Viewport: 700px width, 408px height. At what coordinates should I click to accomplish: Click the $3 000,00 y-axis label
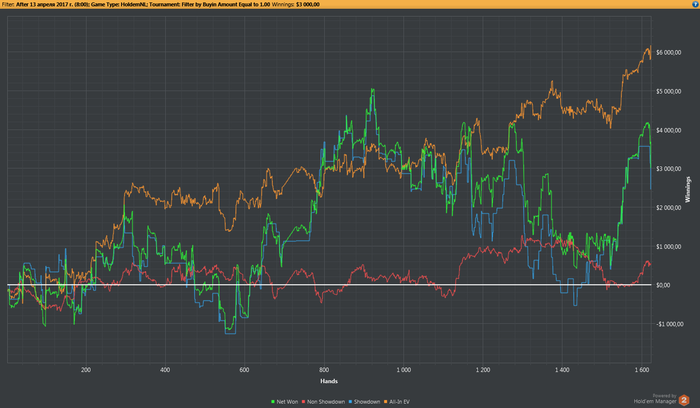[669, 169]
